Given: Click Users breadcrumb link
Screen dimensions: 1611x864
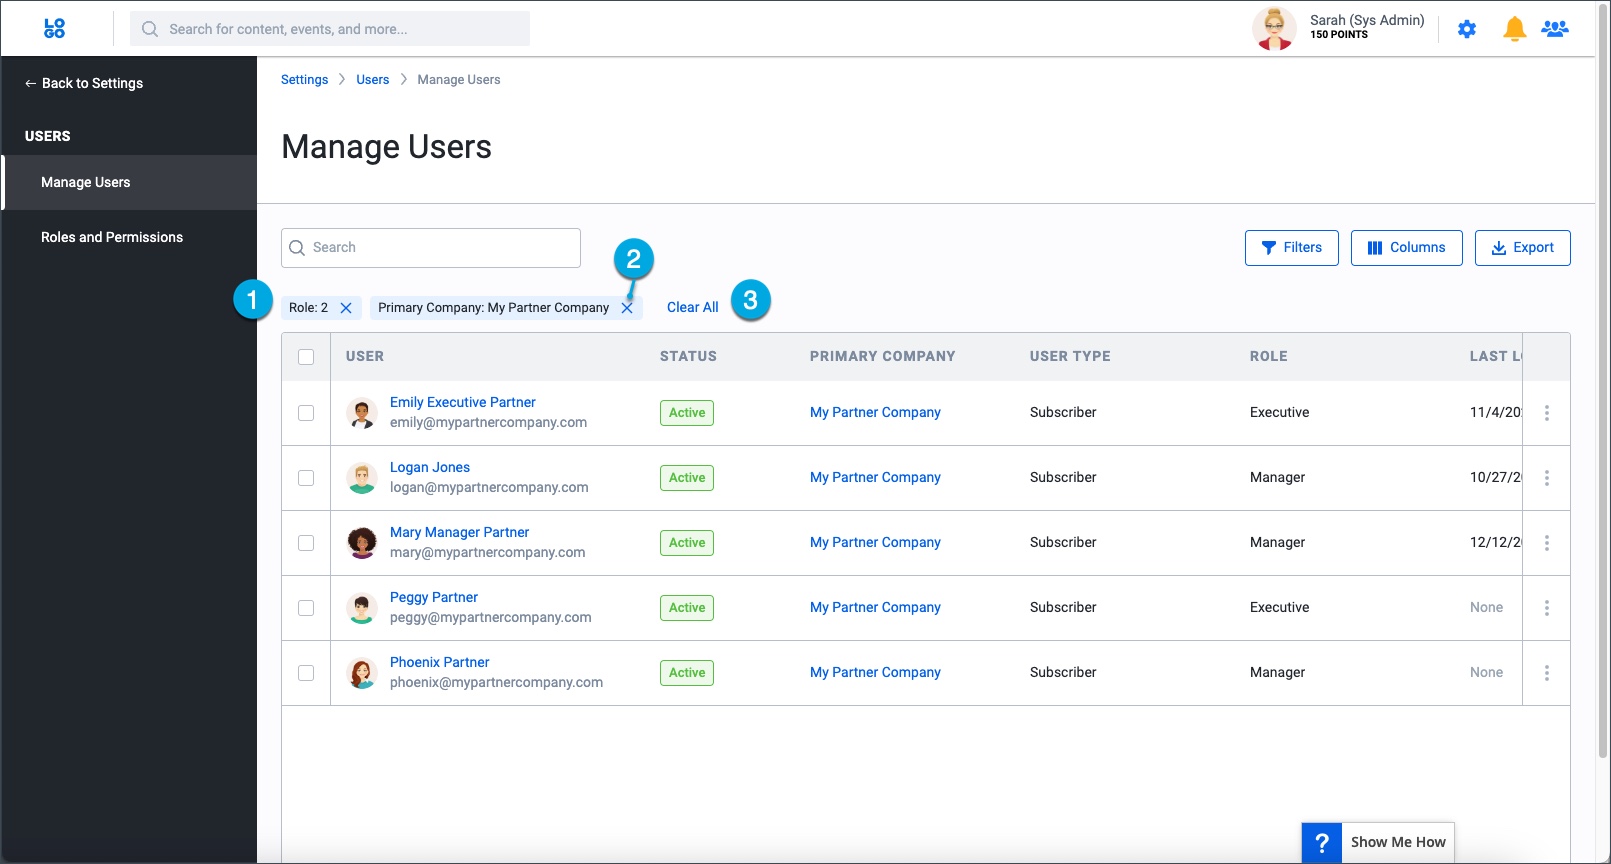Looking at the screenshot, I should coord(372,80).
